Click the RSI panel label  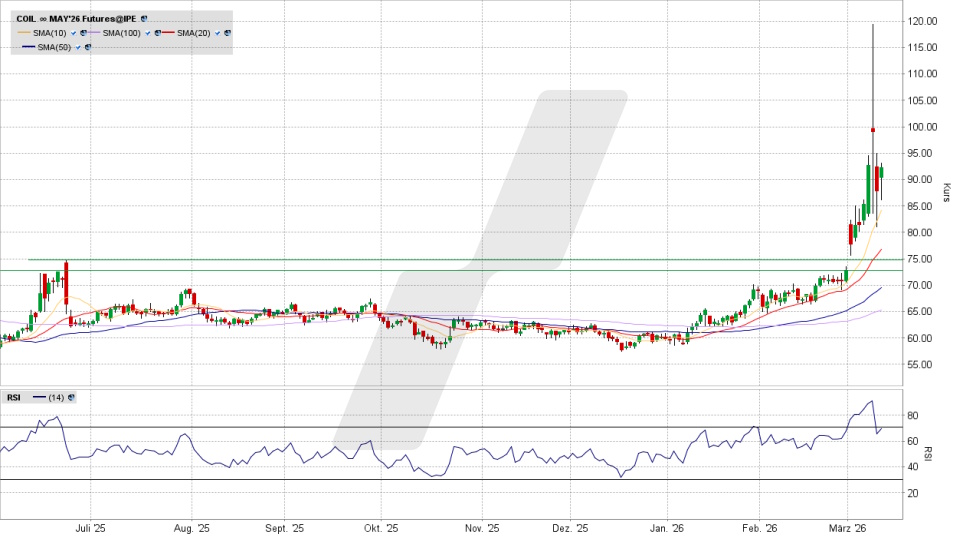point(14,398)
